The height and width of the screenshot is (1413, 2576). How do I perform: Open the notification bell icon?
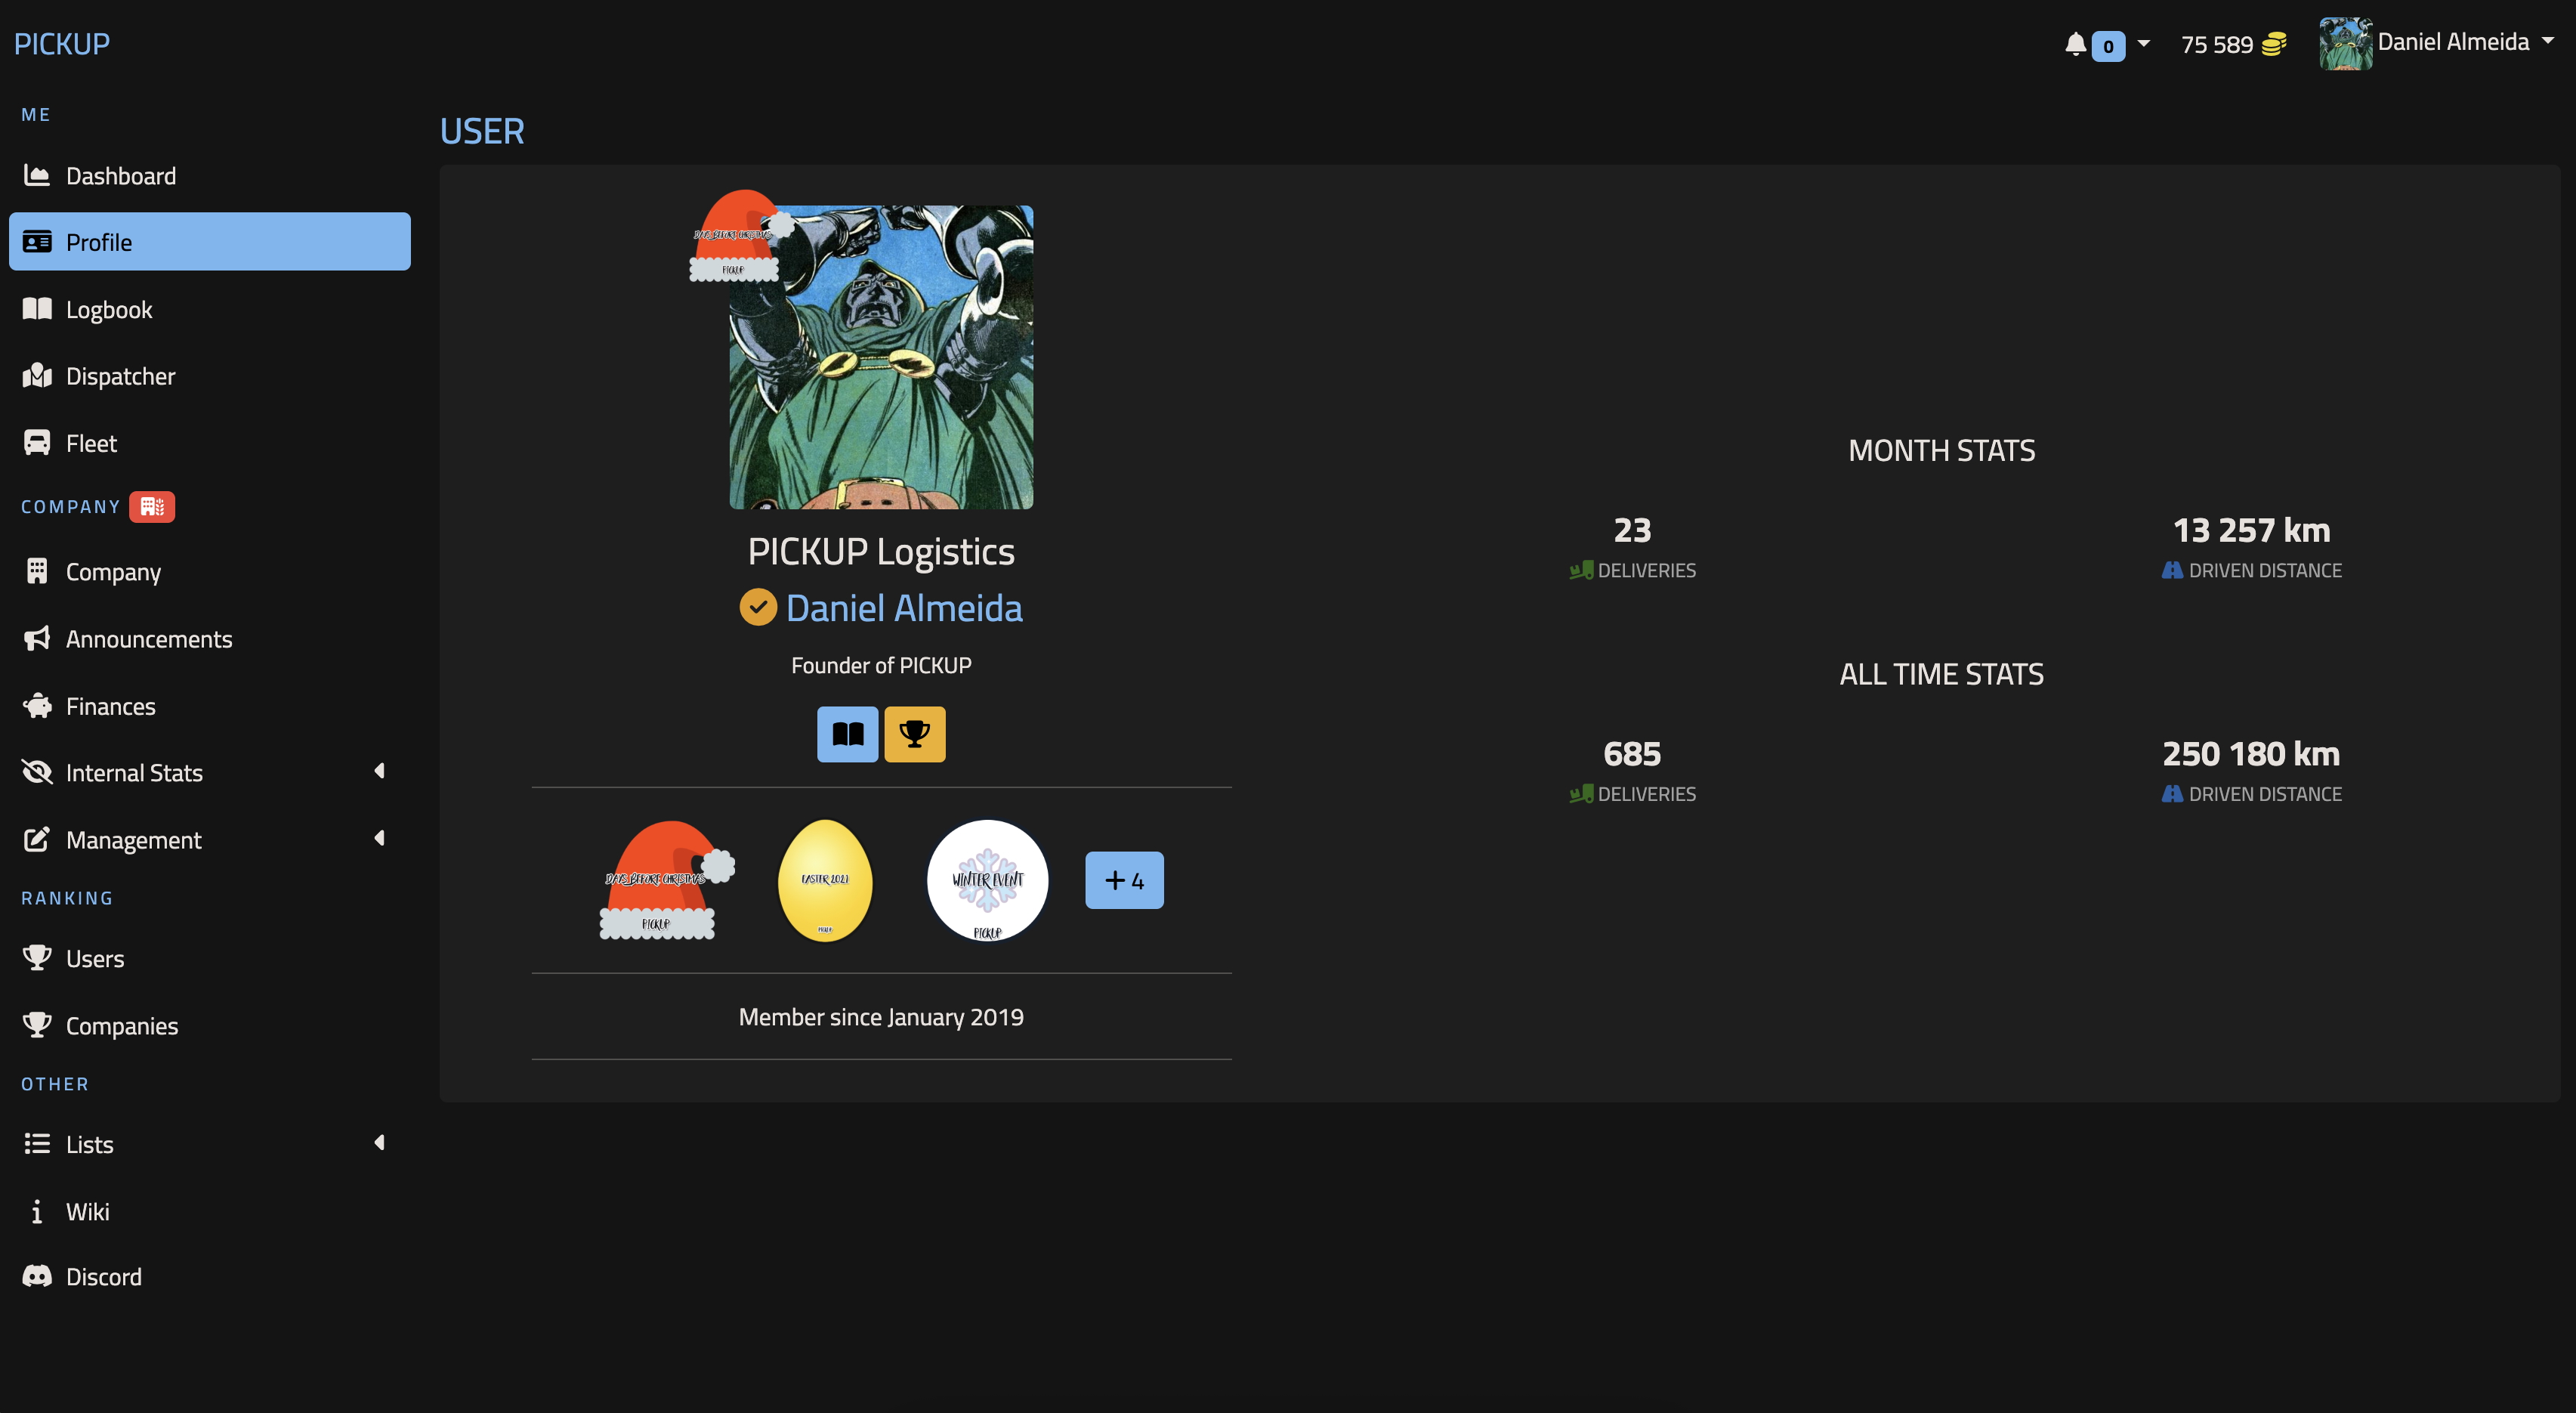click(2075, 45)
